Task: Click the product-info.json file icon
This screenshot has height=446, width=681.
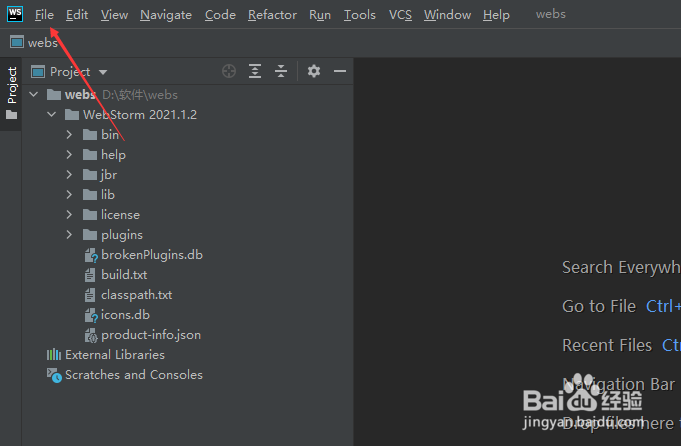Action: (x=91, y=335)
